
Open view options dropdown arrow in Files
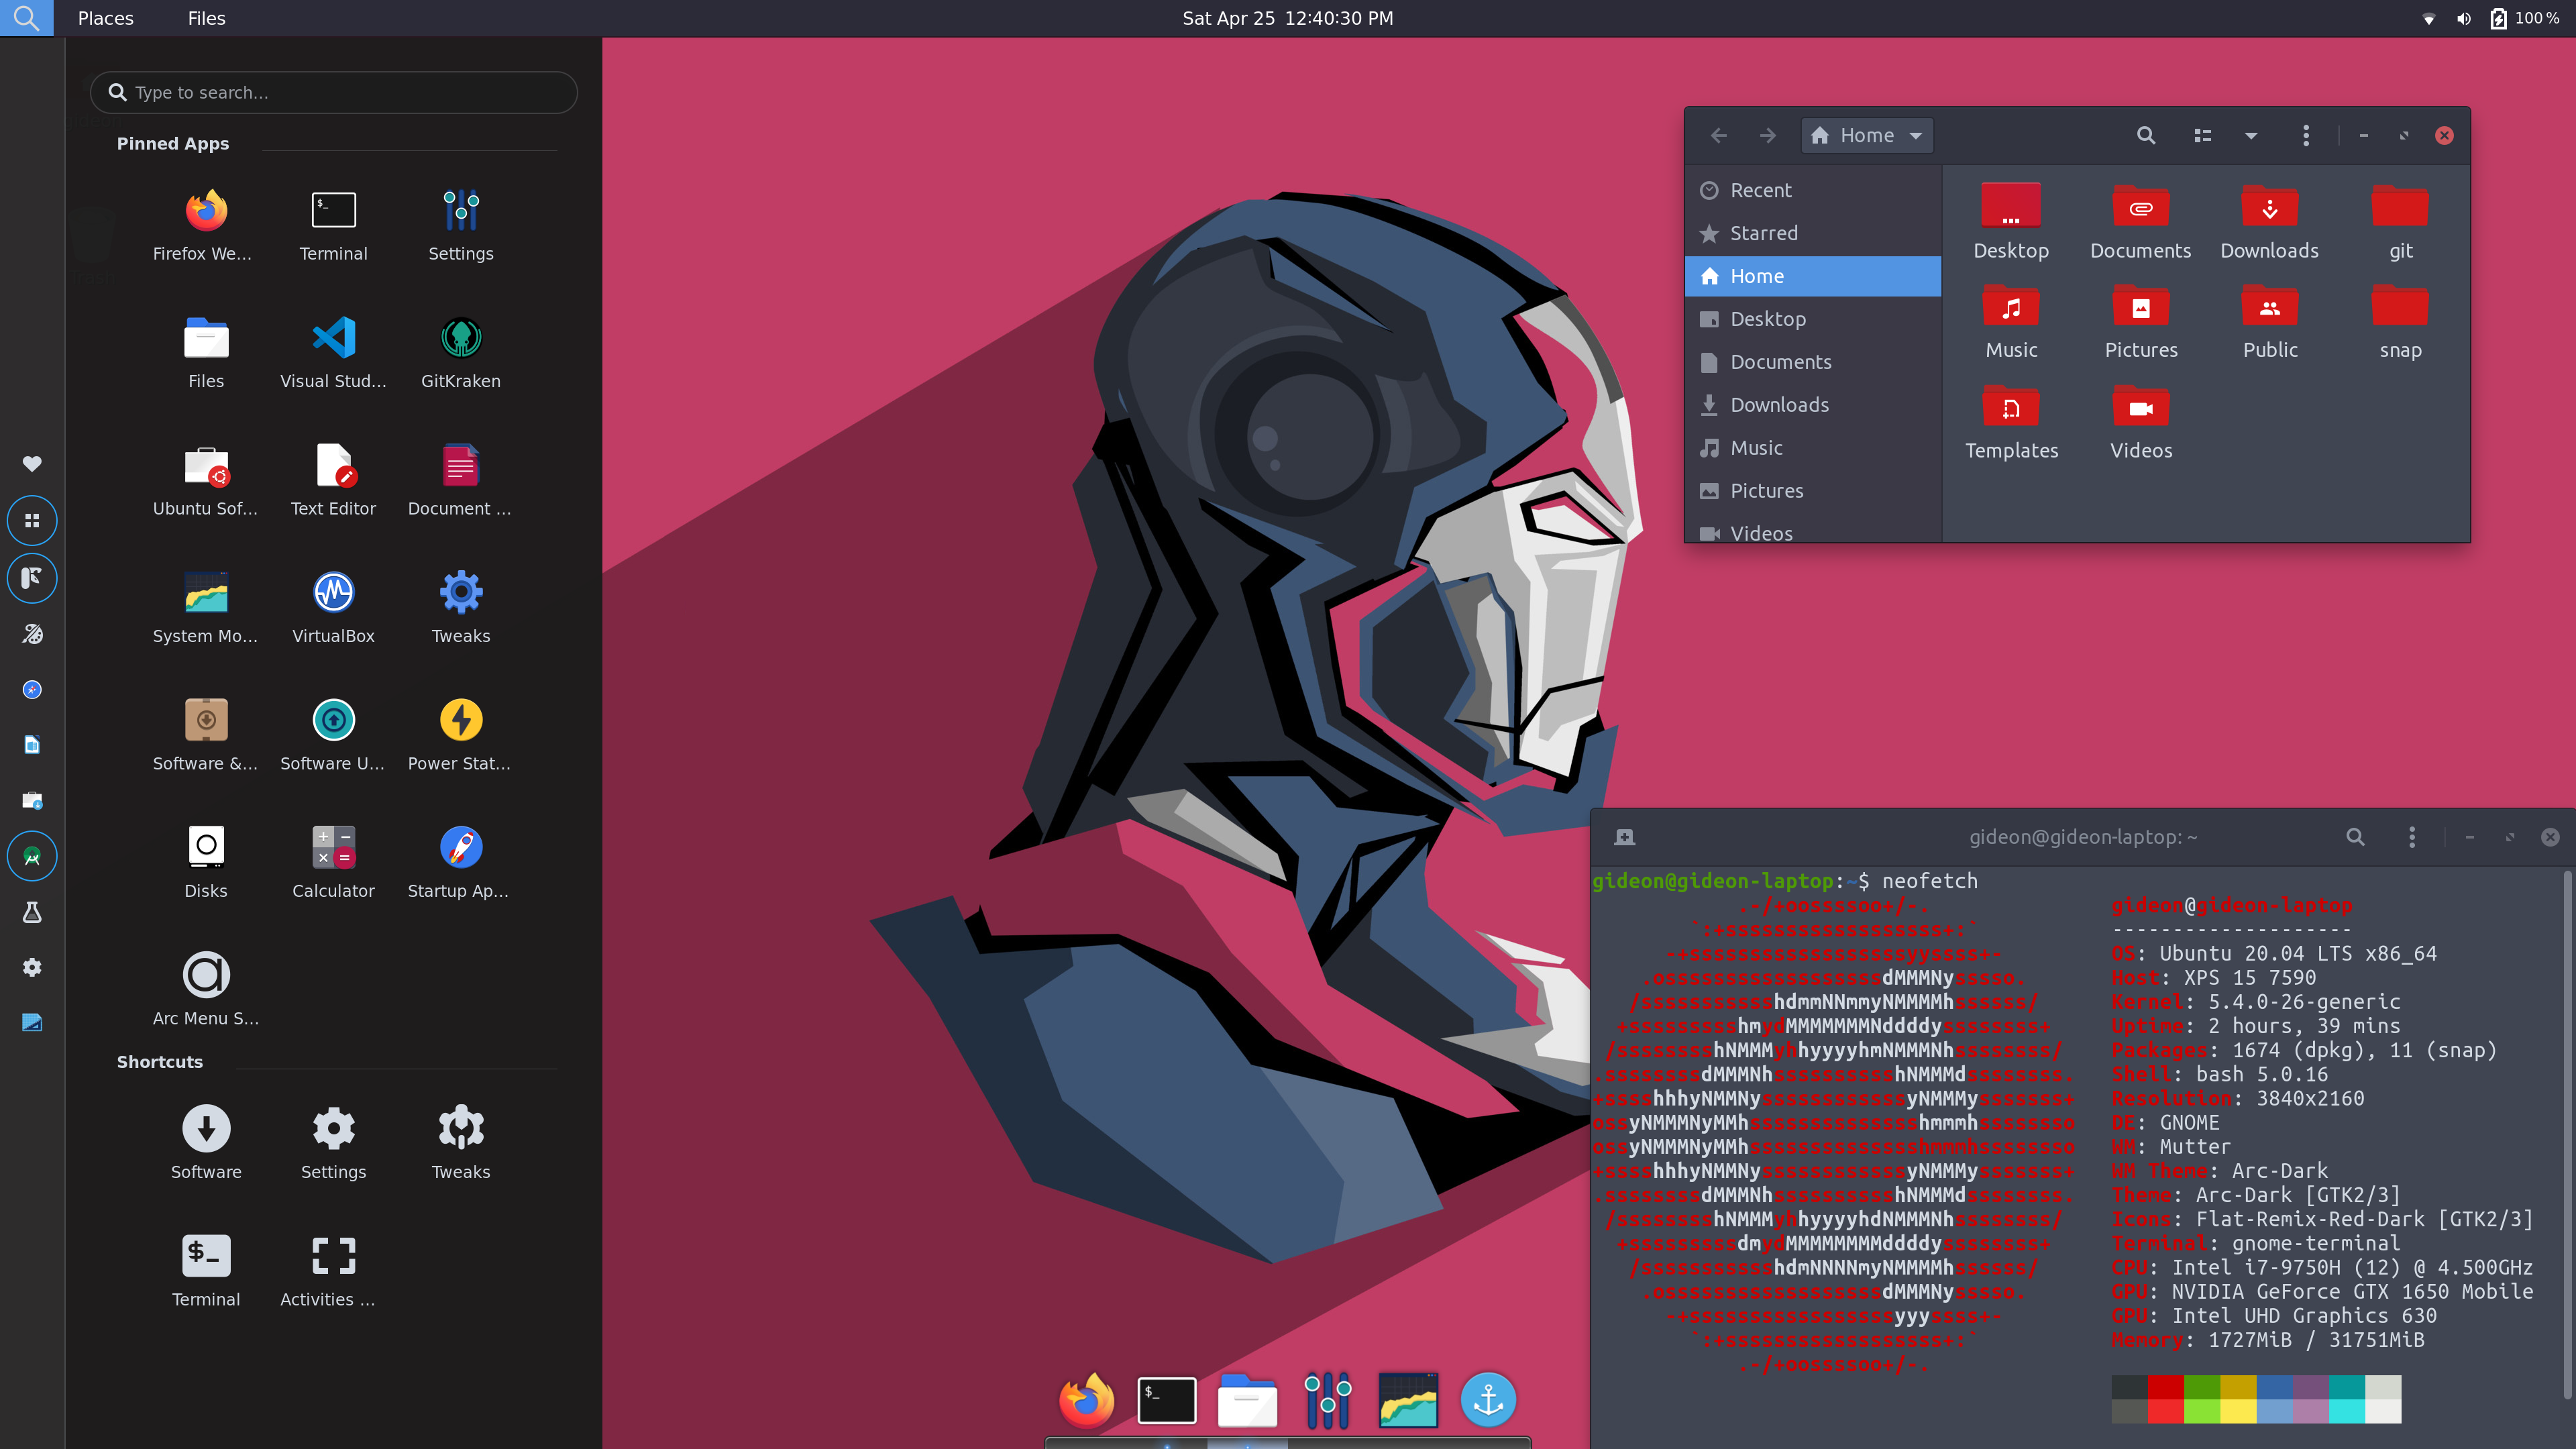tap(2250, 135)
